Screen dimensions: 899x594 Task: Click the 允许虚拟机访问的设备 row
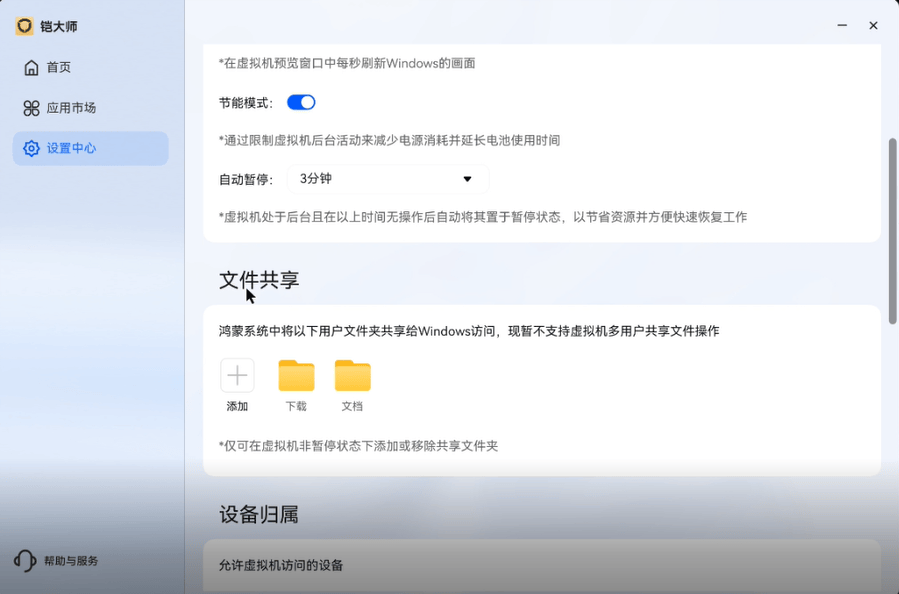[x=542, y=565]
